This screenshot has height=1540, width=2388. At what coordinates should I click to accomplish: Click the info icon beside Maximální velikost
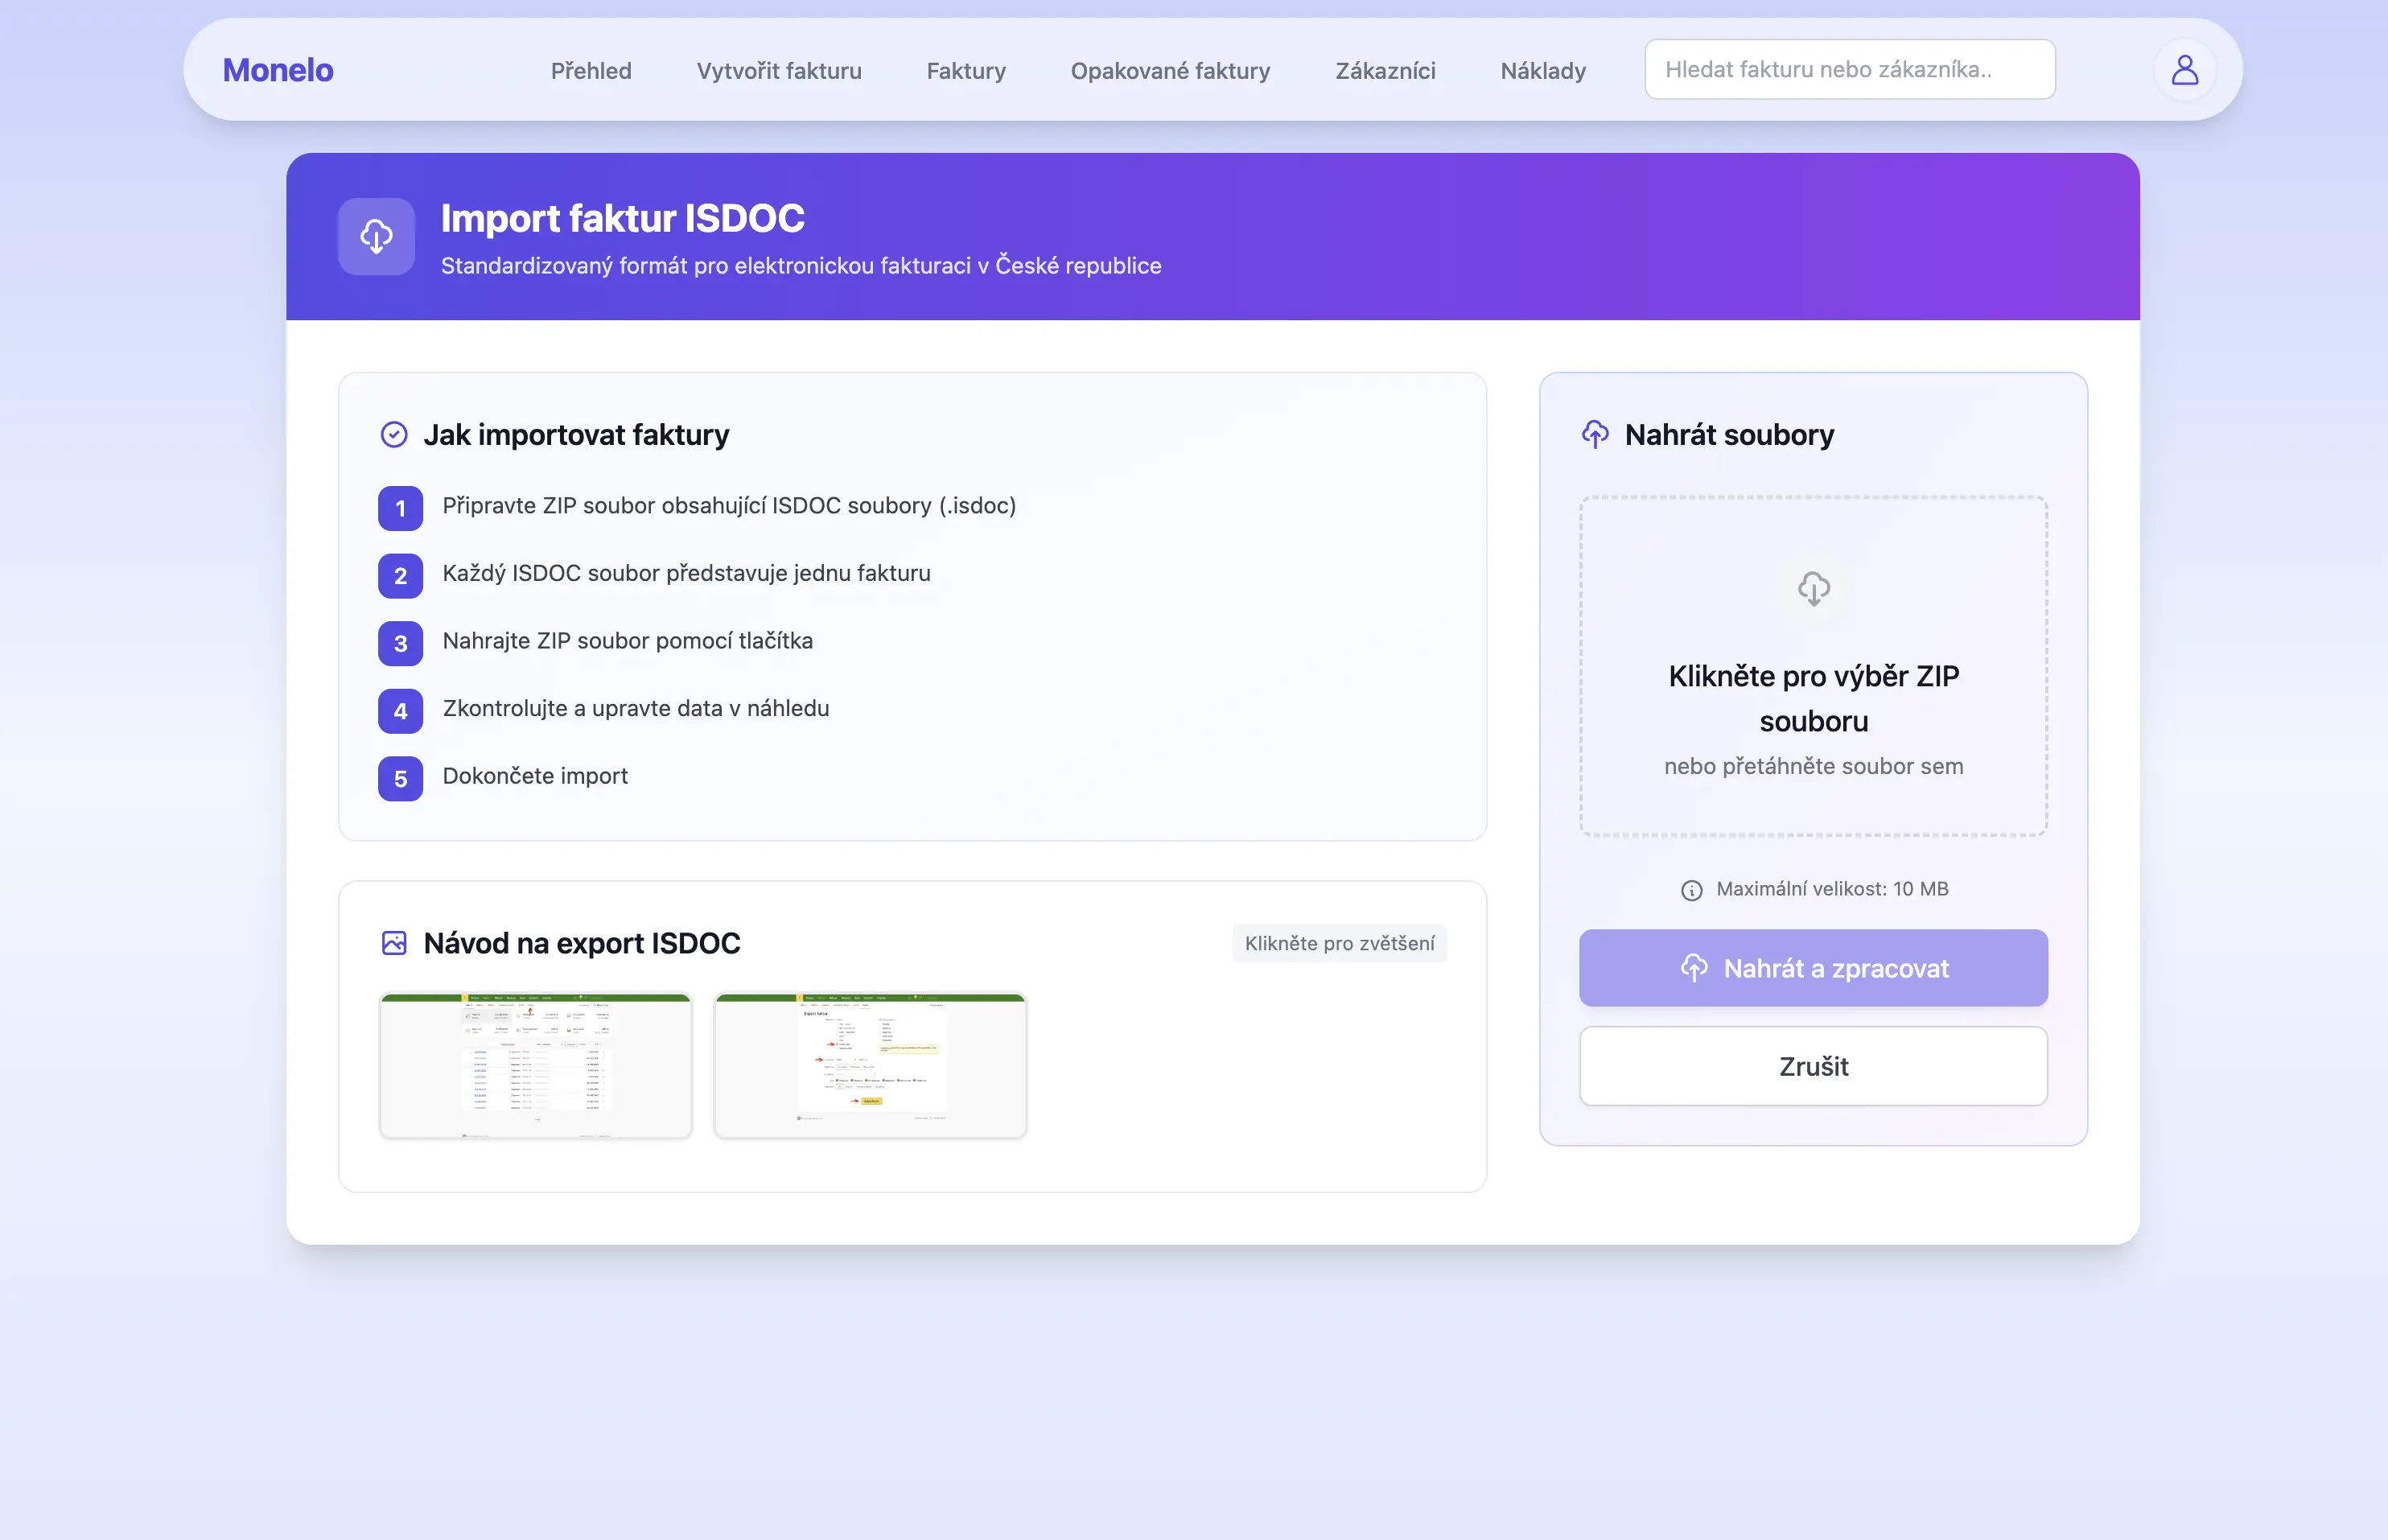tap(1691, 890)
